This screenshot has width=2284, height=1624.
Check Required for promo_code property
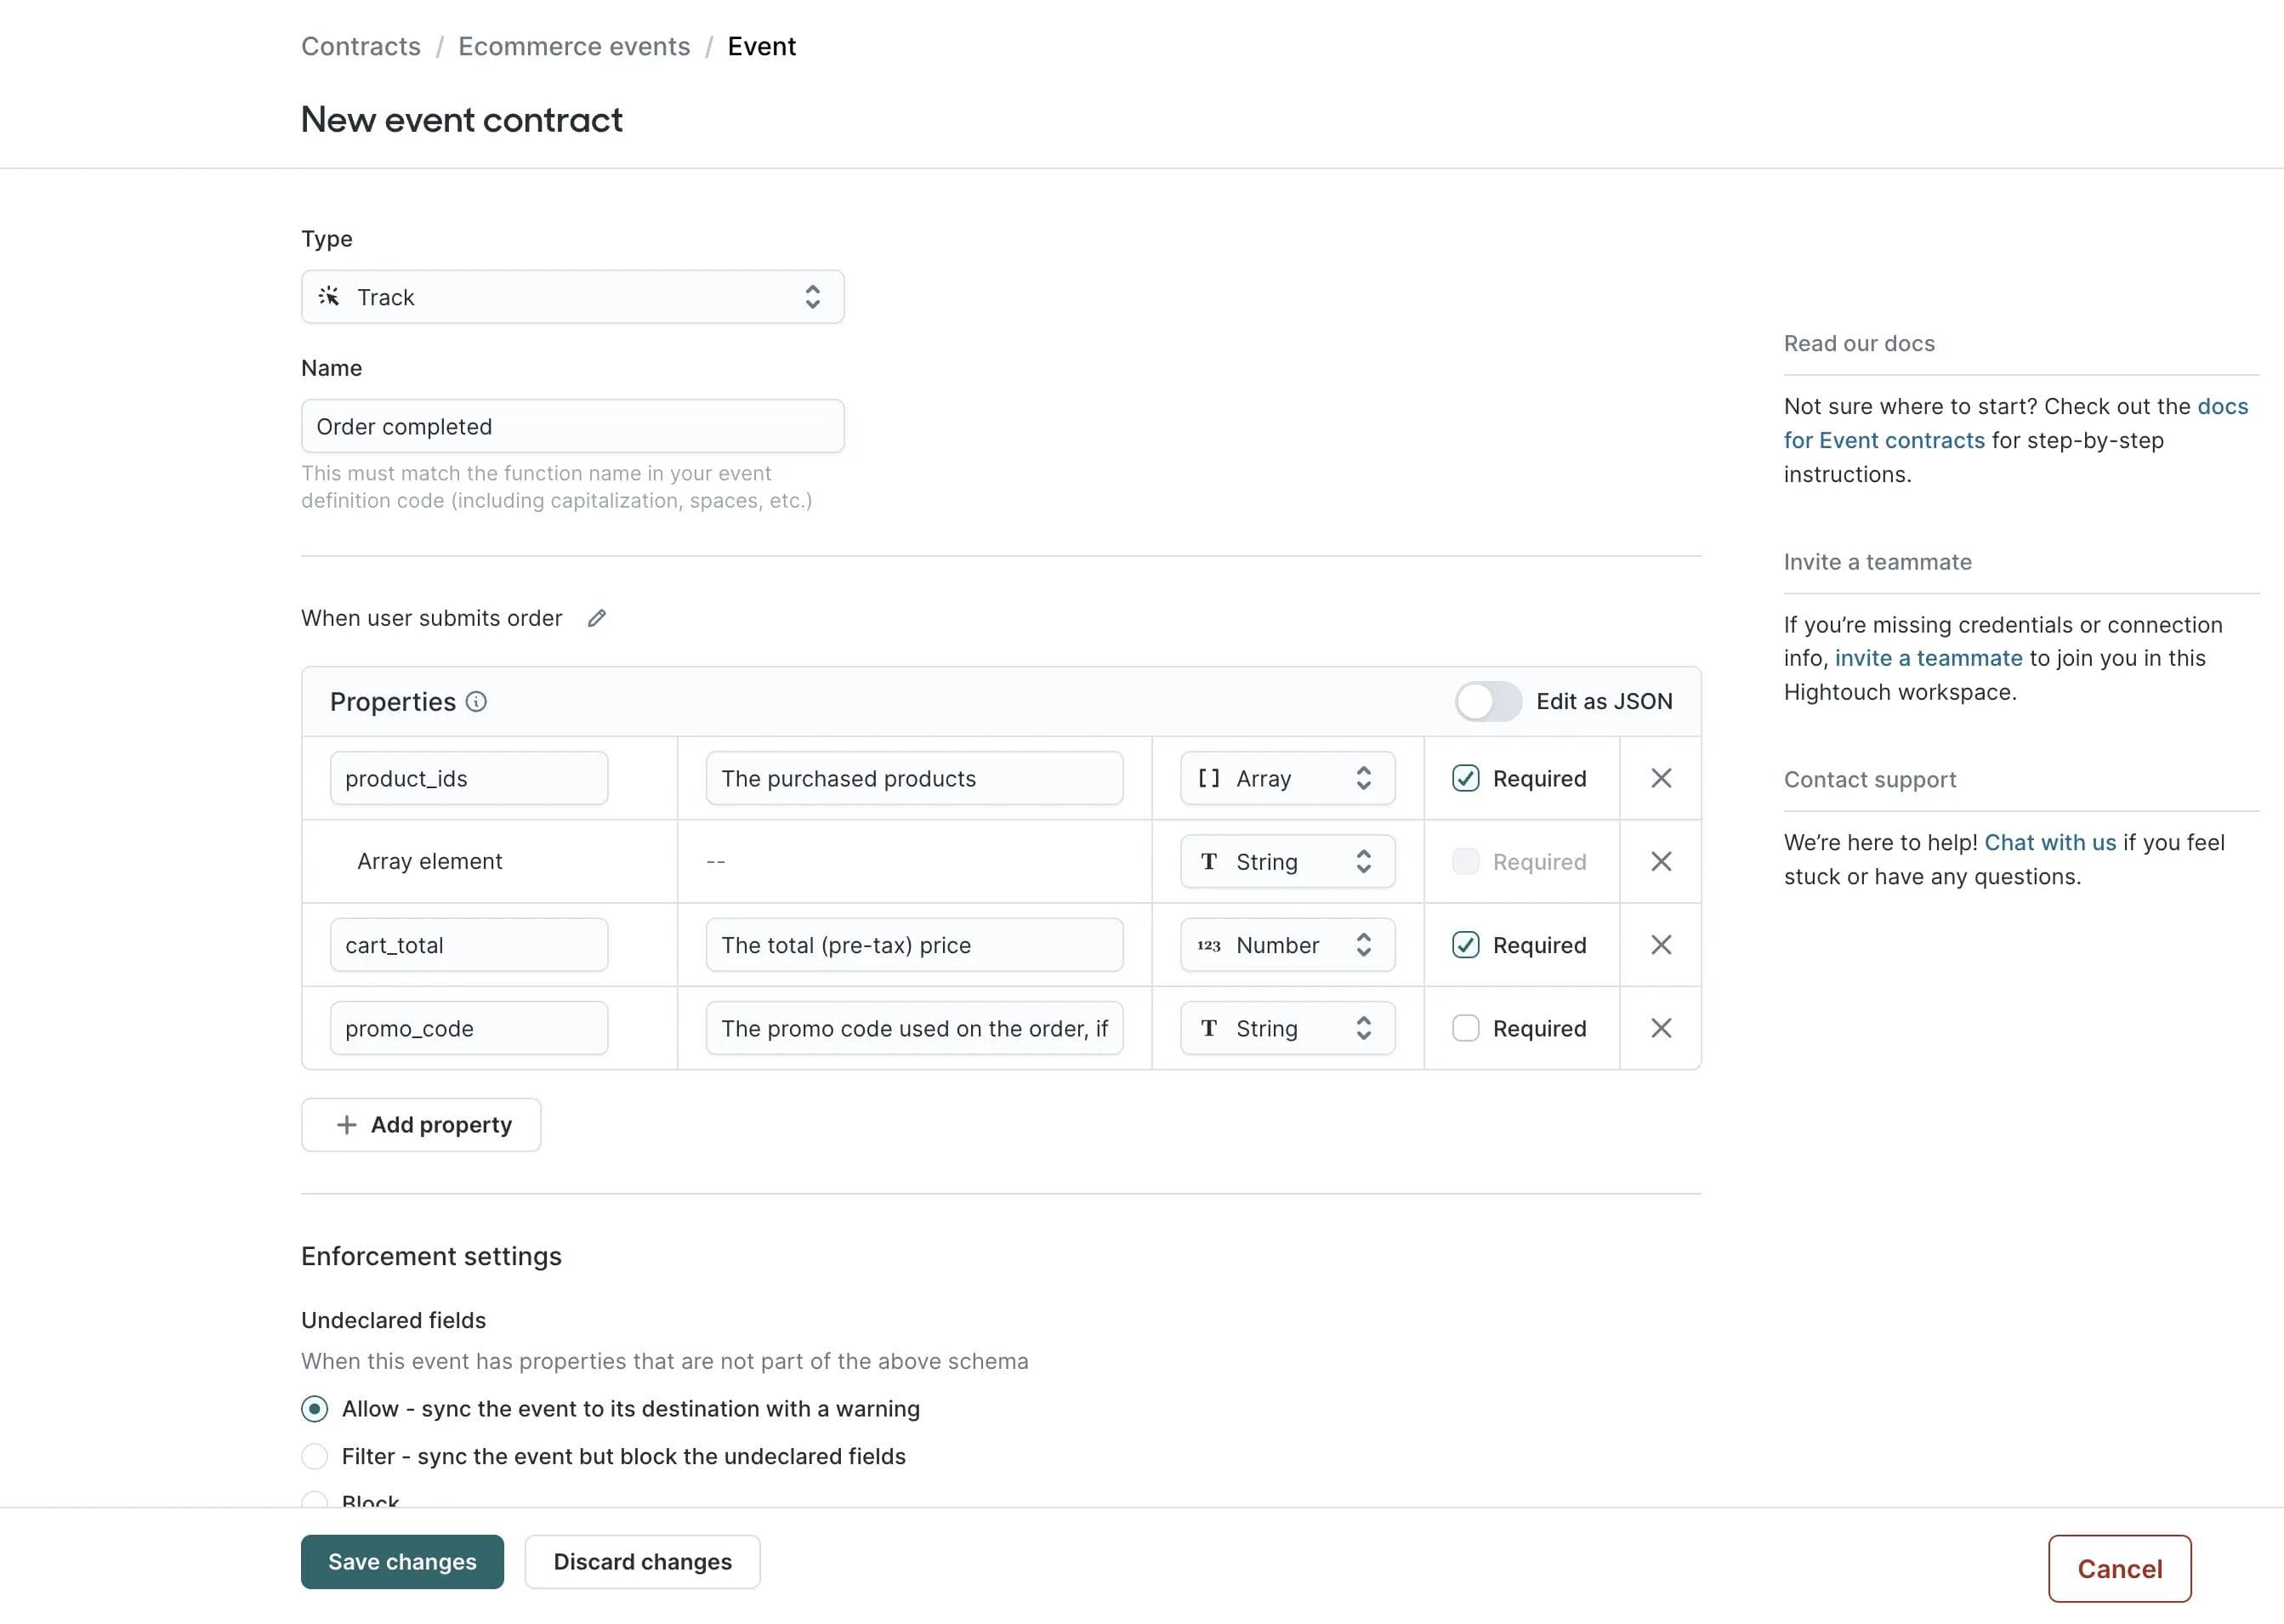(x=1466, y=1028)
